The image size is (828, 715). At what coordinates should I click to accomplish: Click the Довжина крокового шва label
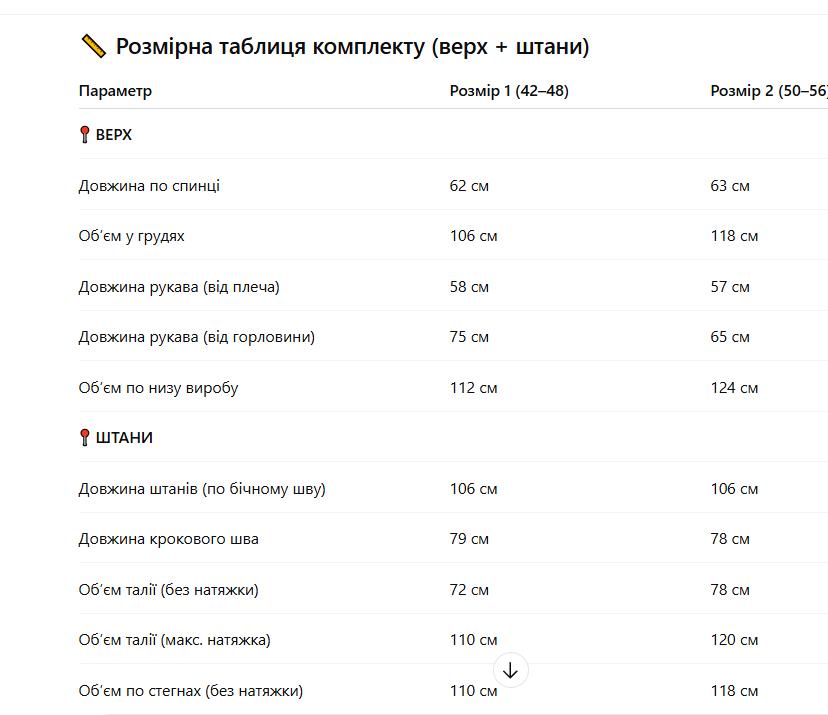click(x=168, y=539)
